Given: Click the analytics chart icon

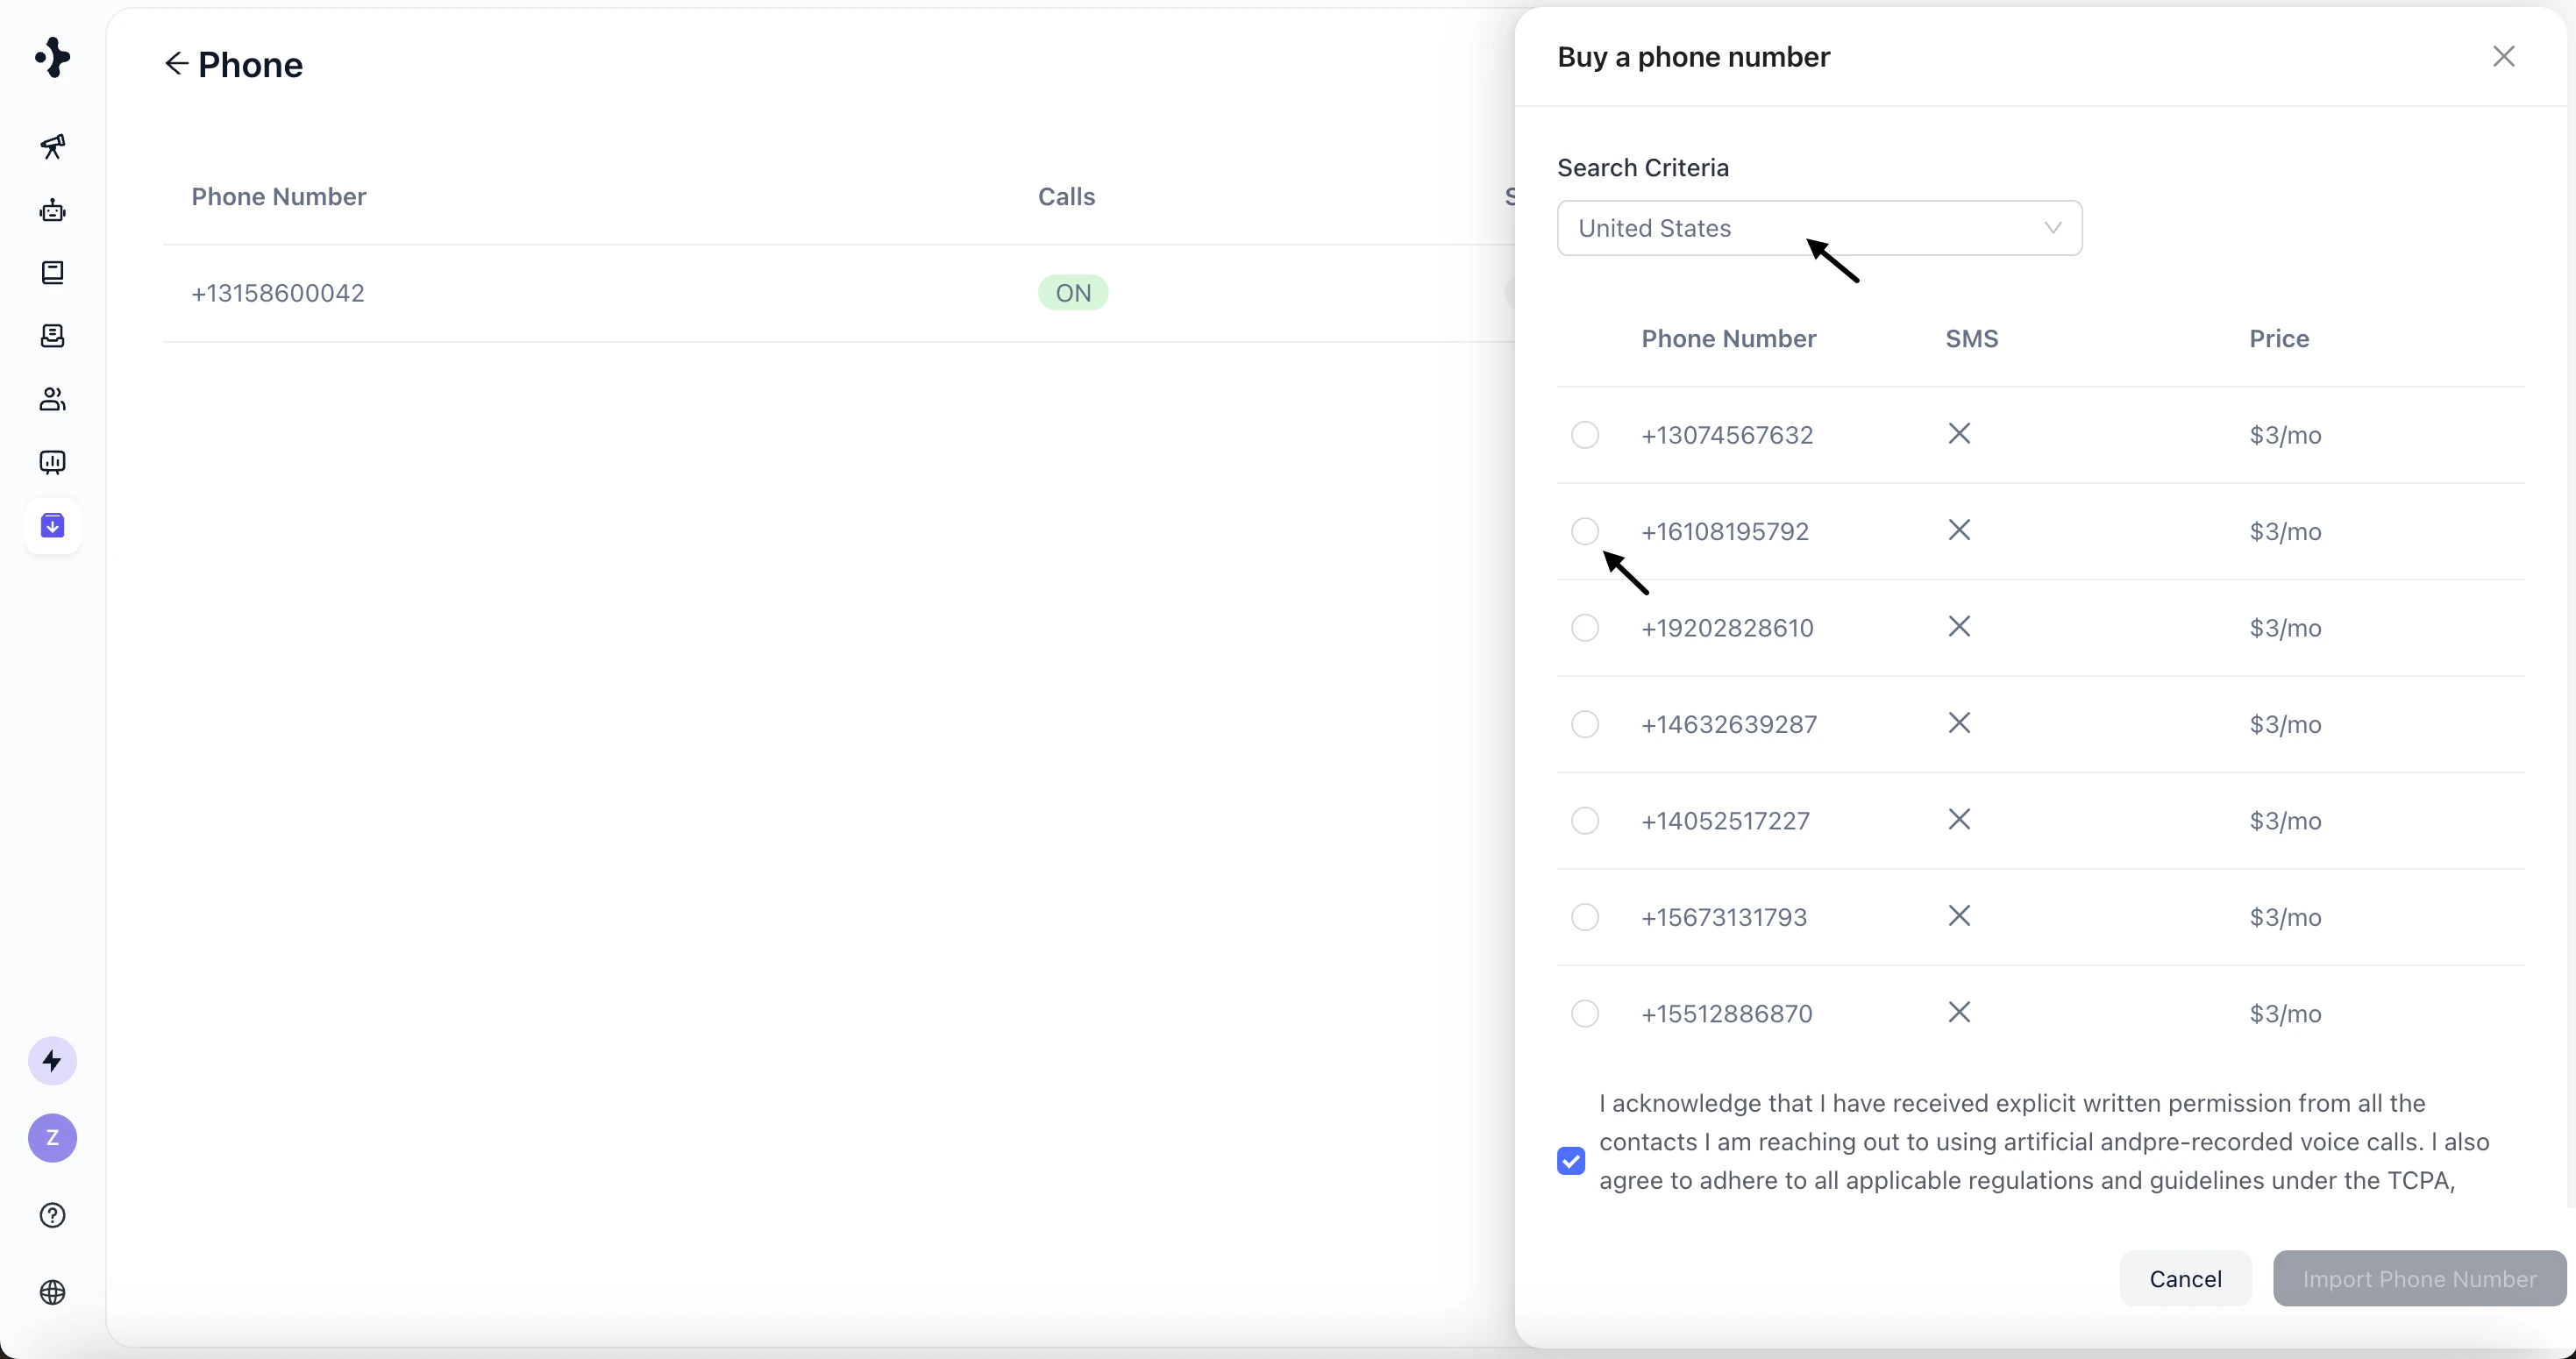Looking at the screenshot, I should (x=52, y=462).
